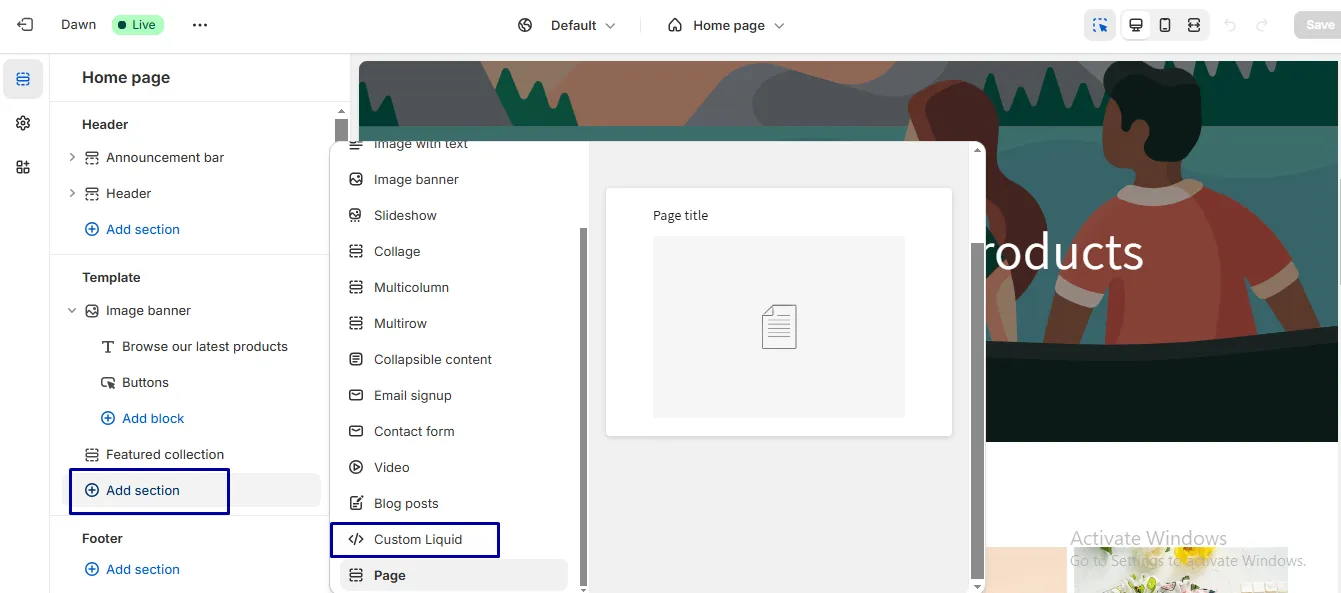This screenshot has height=593, width=1341.
Task: Expand the Announcement bar section
Action: point(72,157)
